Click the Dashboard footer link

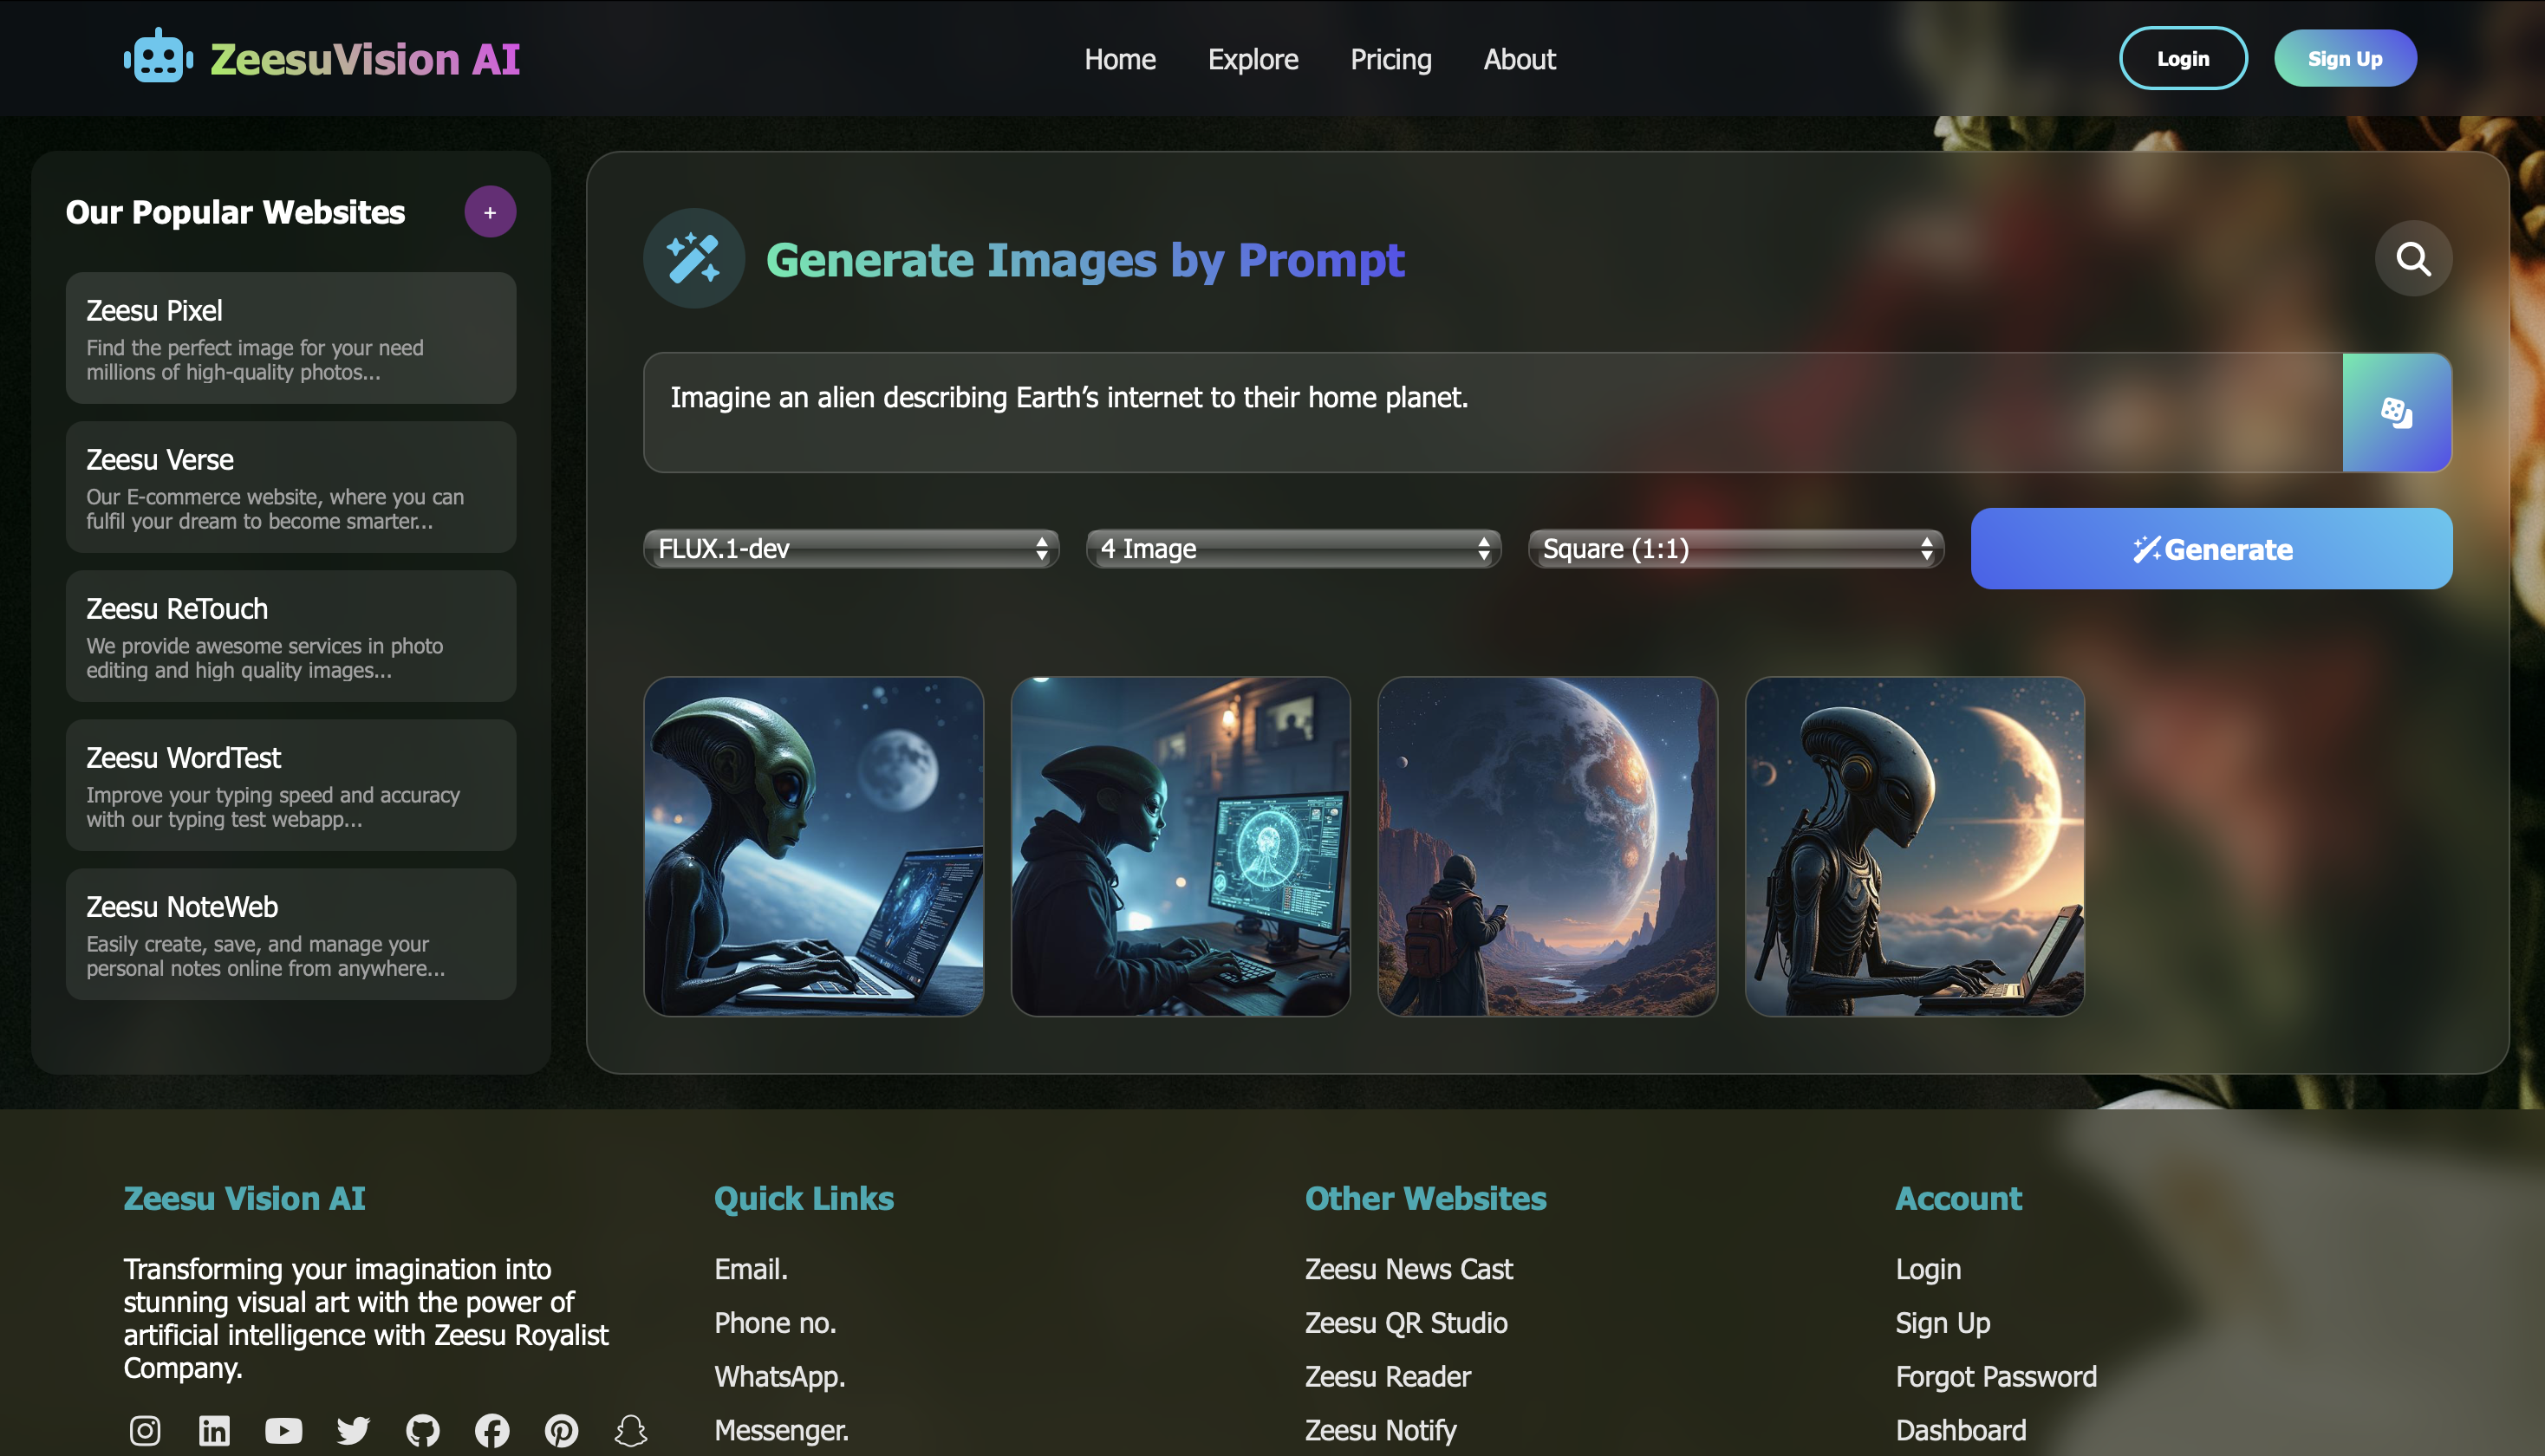click(1961, 1431)
